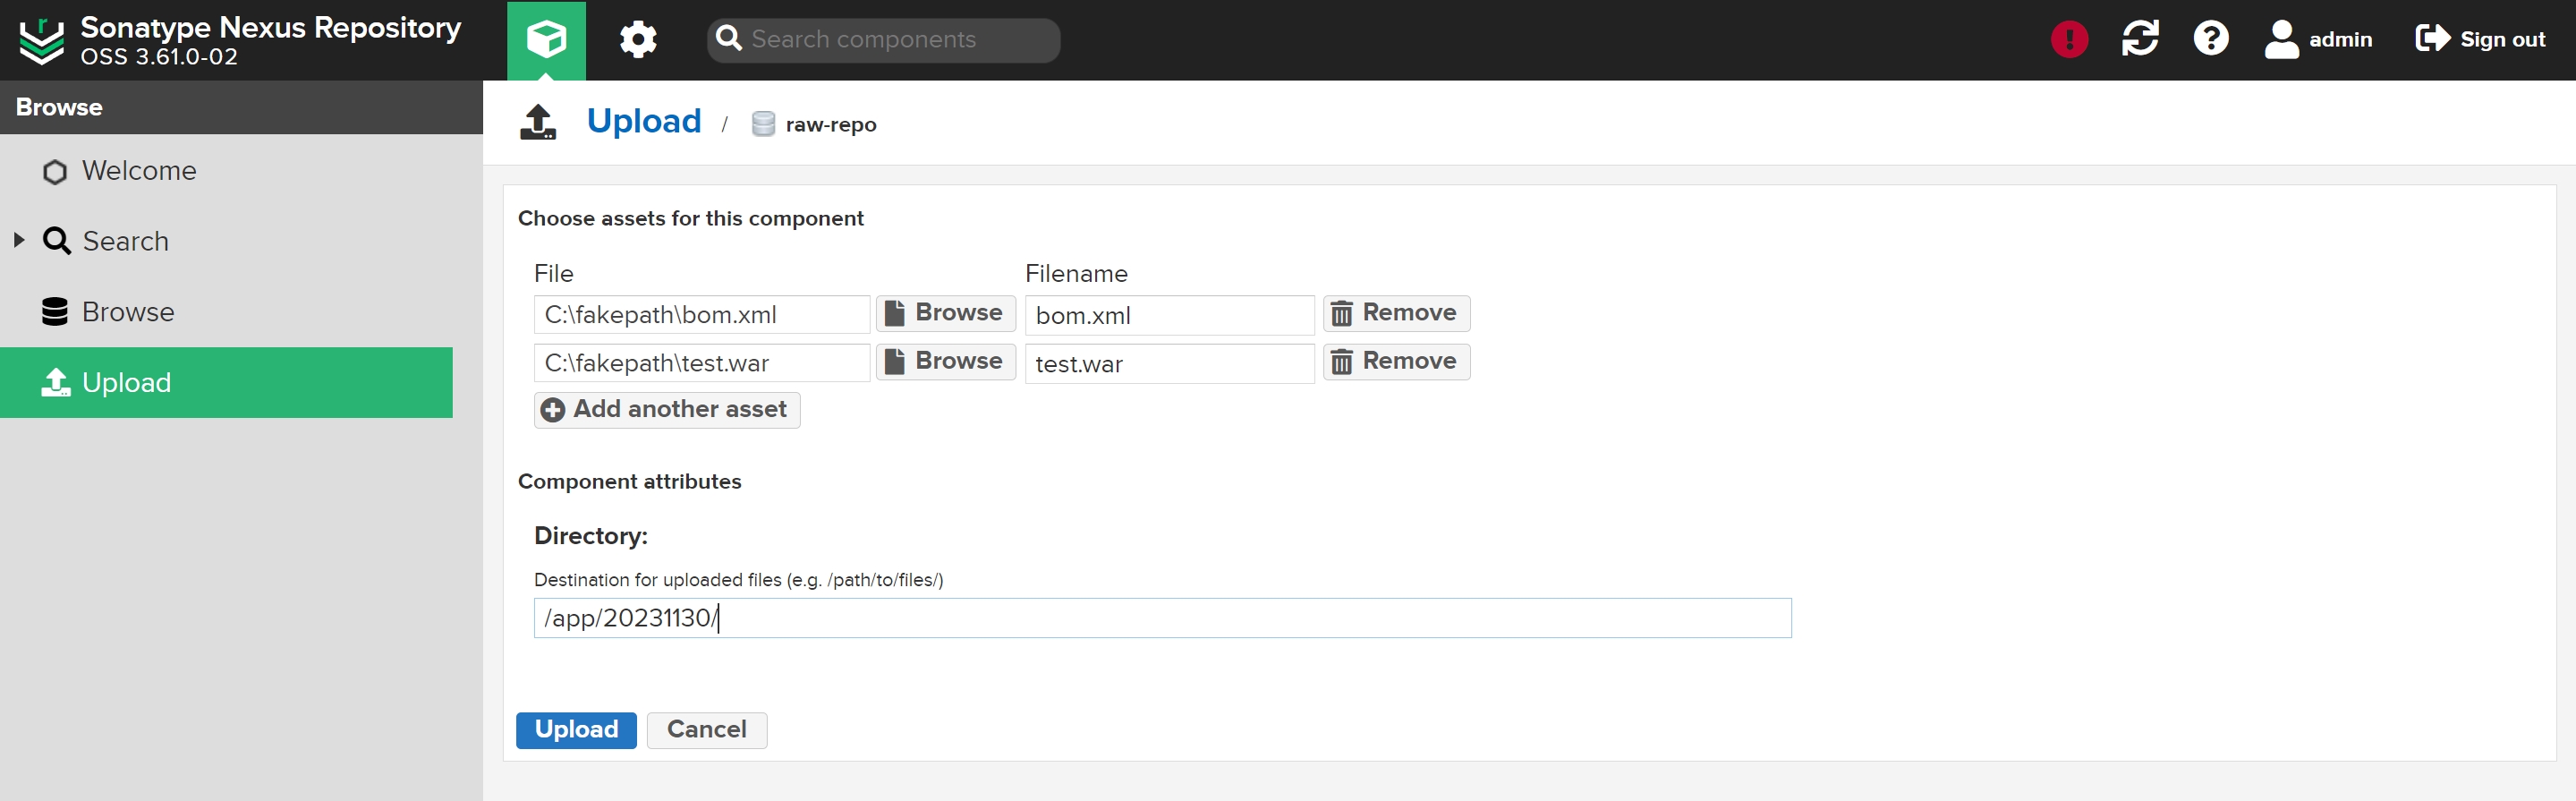
Task: Click the Directory destination input field
Action: (x=1161, y=618)
